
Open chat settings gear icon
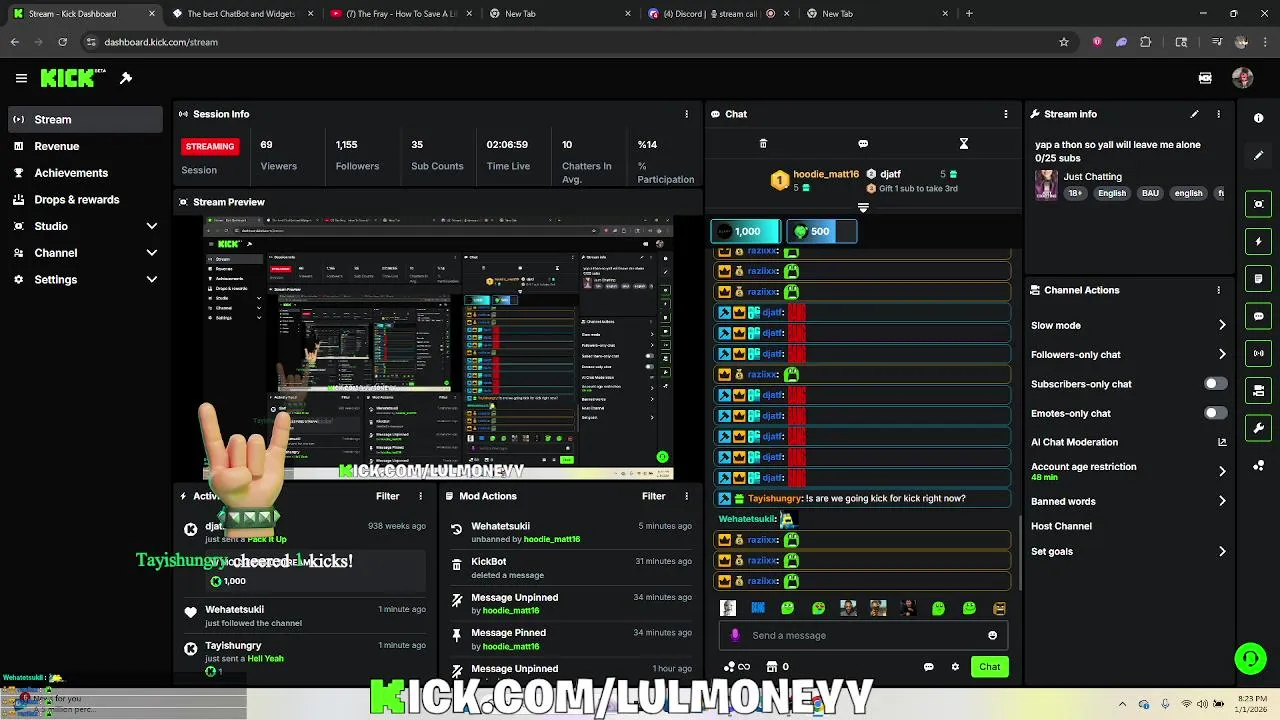pos(955,667)
